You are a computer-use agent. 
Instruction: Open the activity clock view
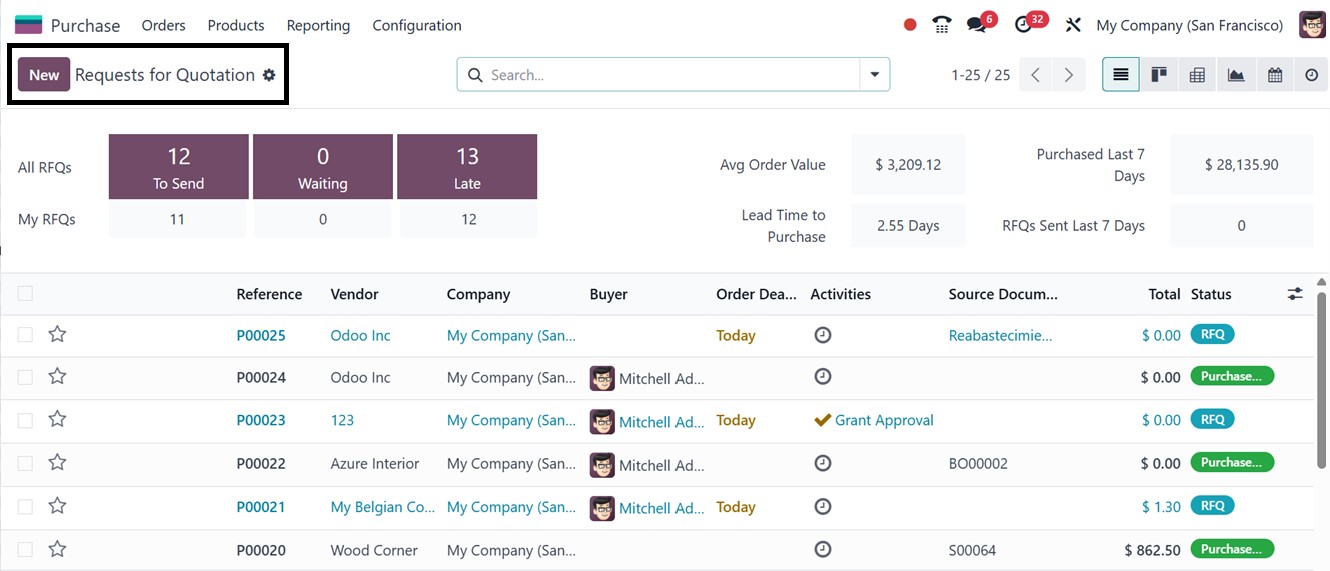coord(1312,75)
